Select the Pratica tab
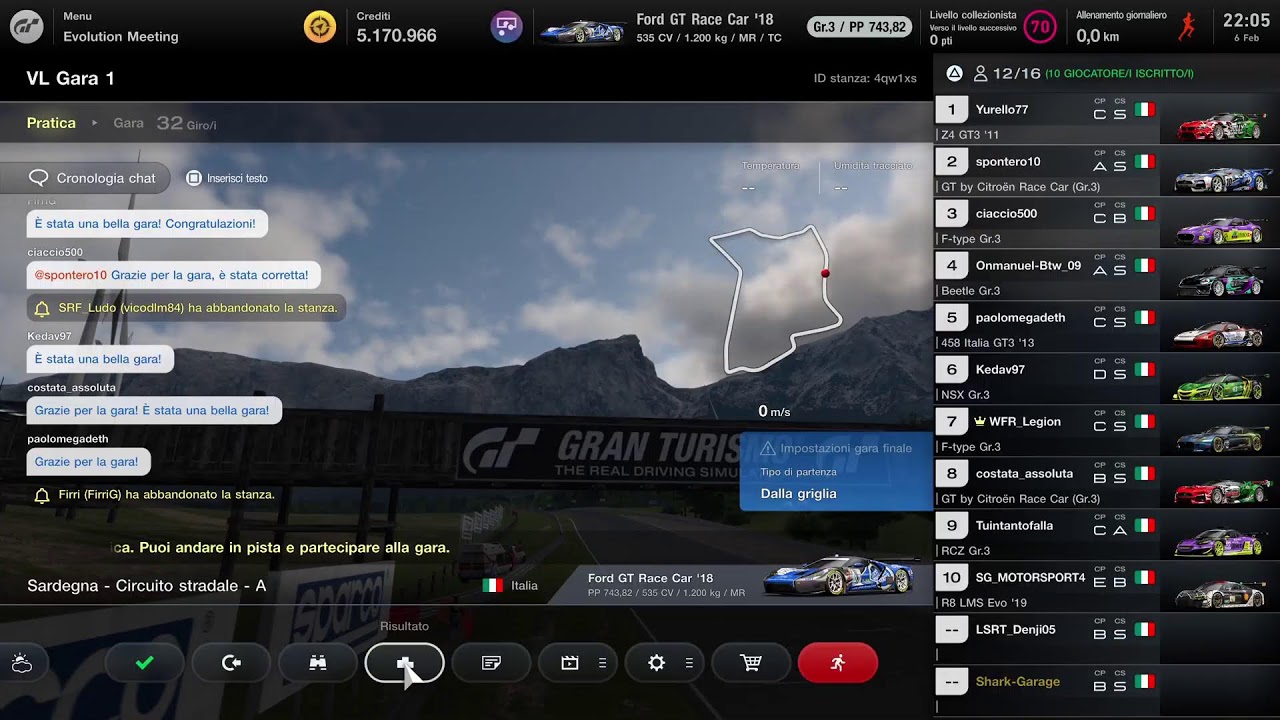The width and height of the screenshot is (1280, 720). point(51,123)
